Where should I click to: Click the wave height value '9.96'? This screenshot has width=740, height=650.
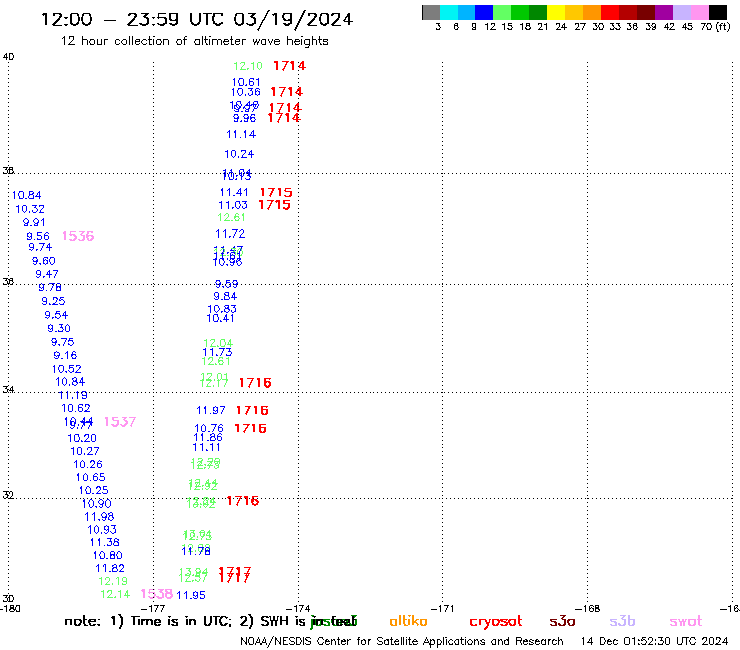pos(244,118)
